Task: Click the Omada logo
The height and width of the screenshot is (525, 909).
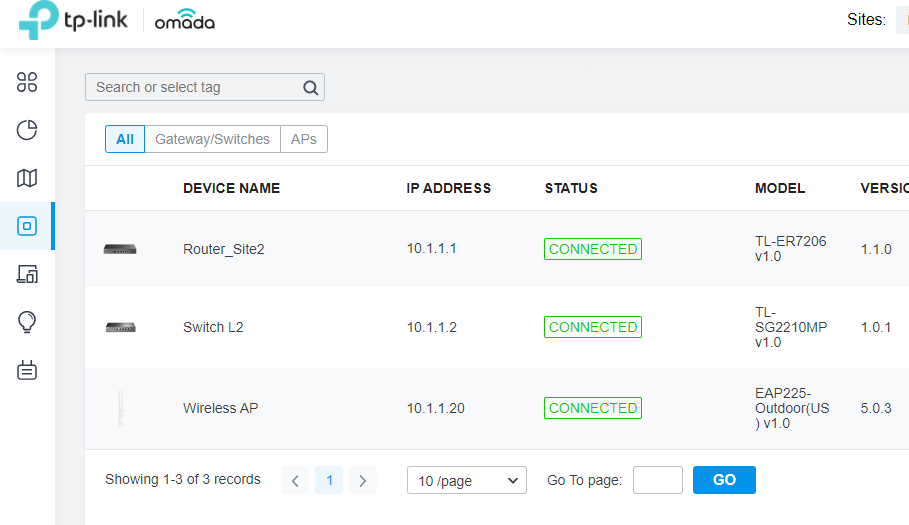Action: point(184,20)
